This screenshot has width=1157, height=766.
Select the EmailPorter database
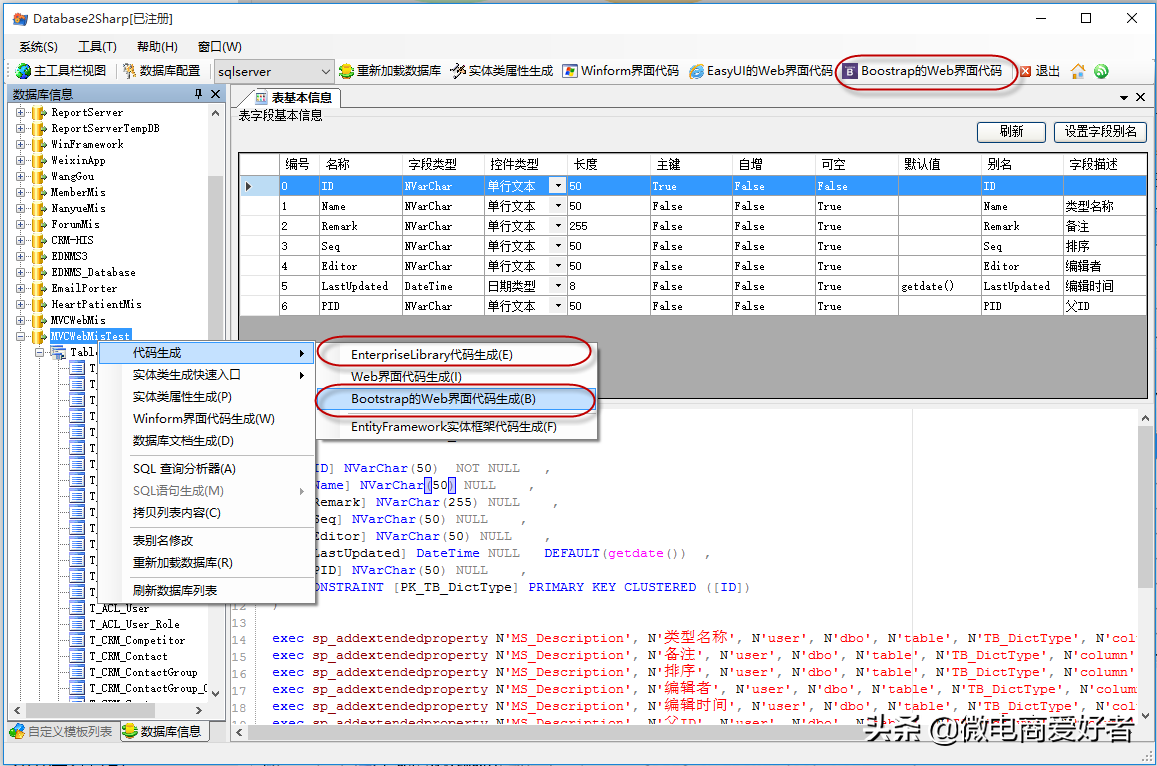point(83,289)
